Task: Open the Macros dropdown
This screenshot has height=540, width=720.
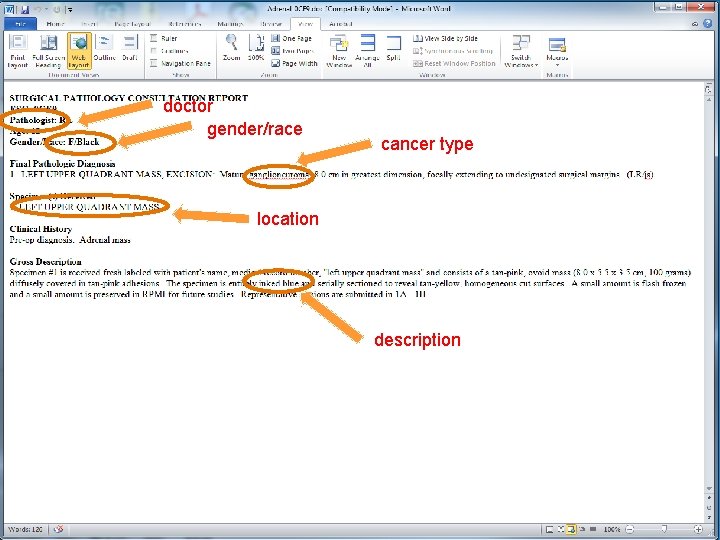Action: 557,51
